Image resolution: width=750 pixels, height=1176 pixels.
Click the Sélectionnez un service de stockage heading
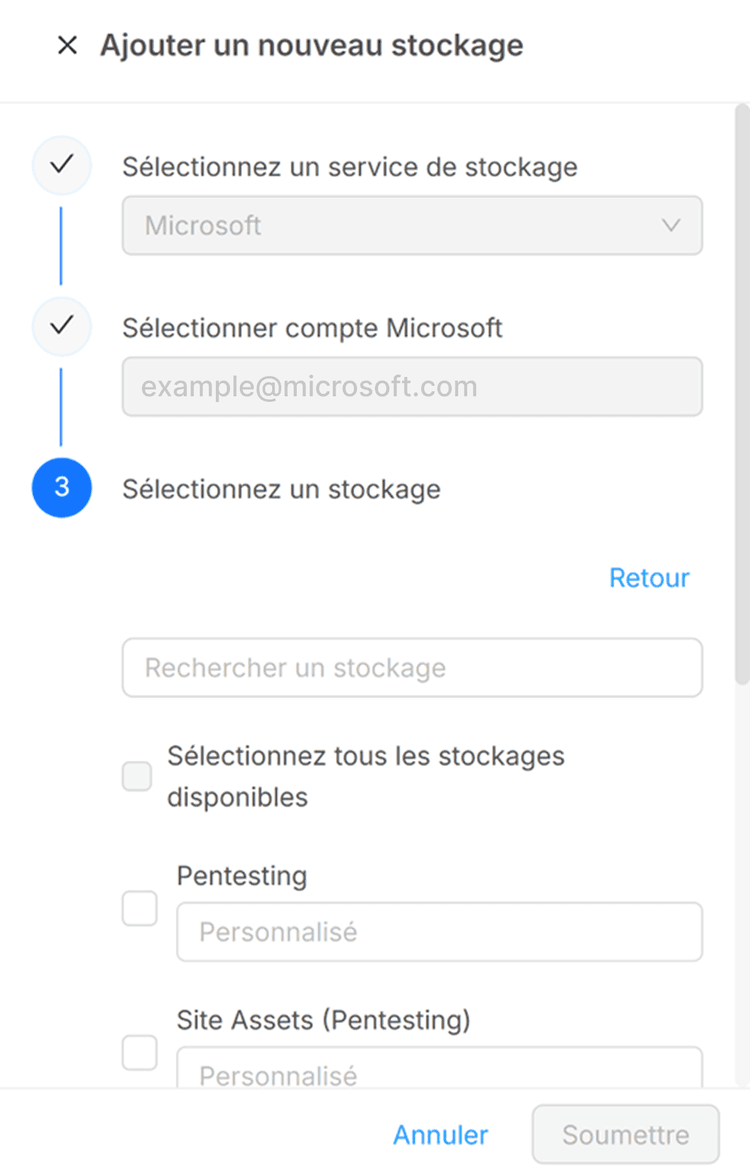350,167
